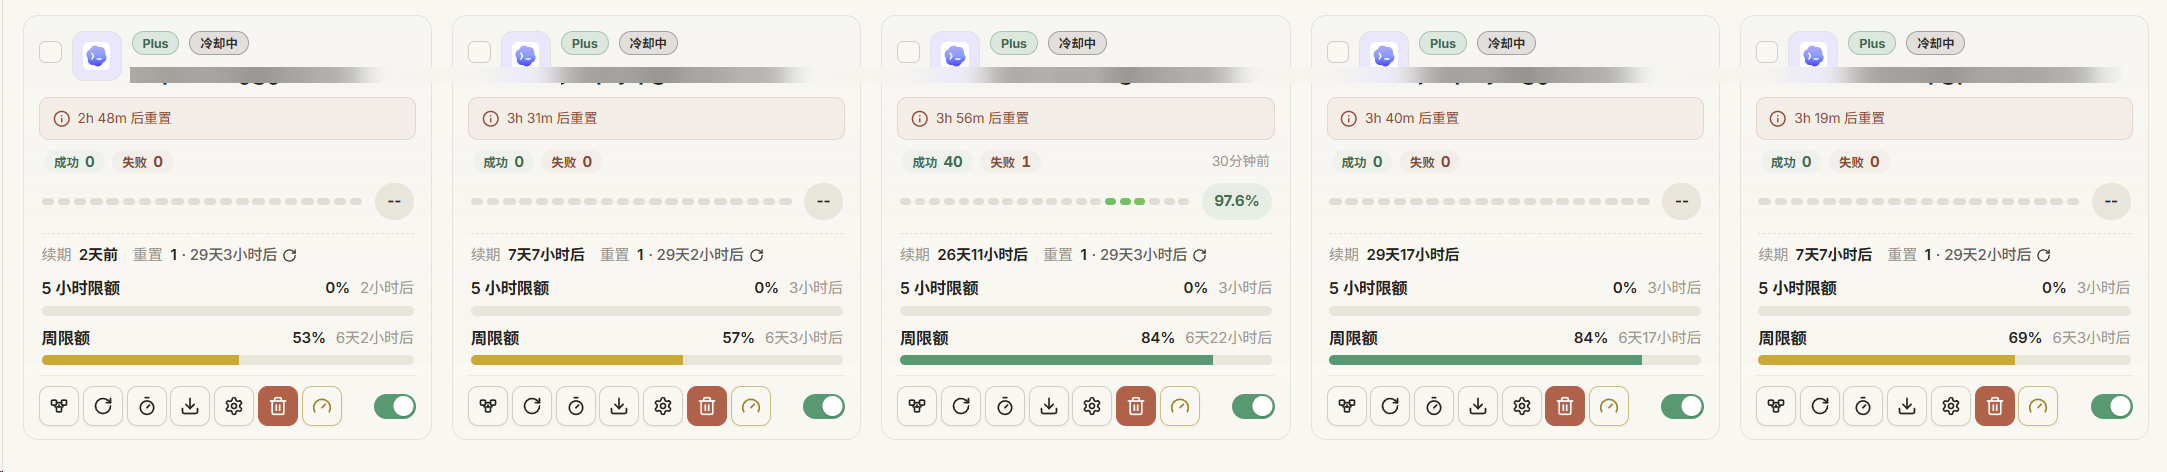Viewport: 2167px width, 472px height.
Task: Click the avatar thumbnail on the 2h 48m card
Action: 97,56
